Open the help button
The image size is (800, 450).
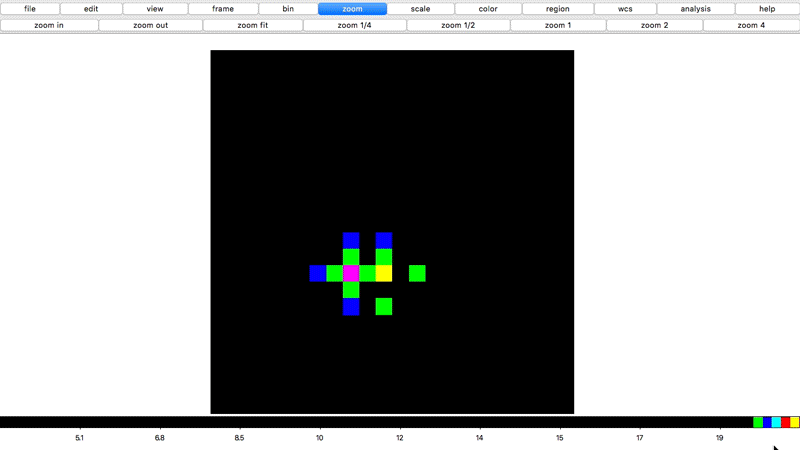click(x=767, y=9)
